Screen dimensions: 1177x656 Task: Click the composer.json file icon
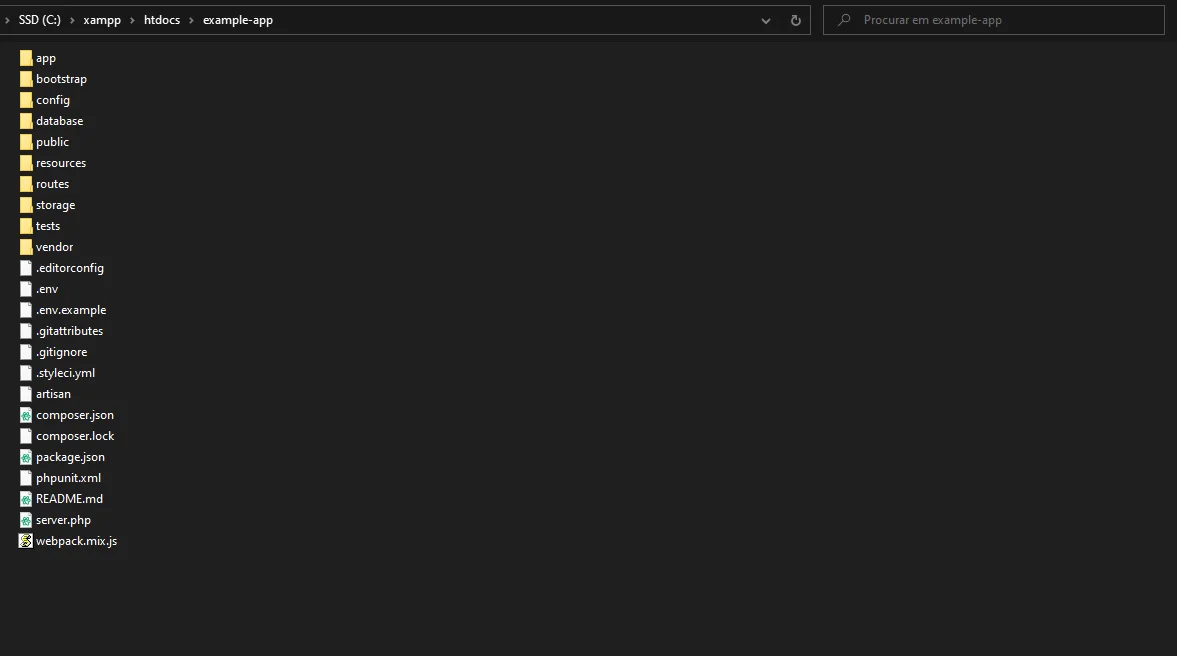(25, 415)
